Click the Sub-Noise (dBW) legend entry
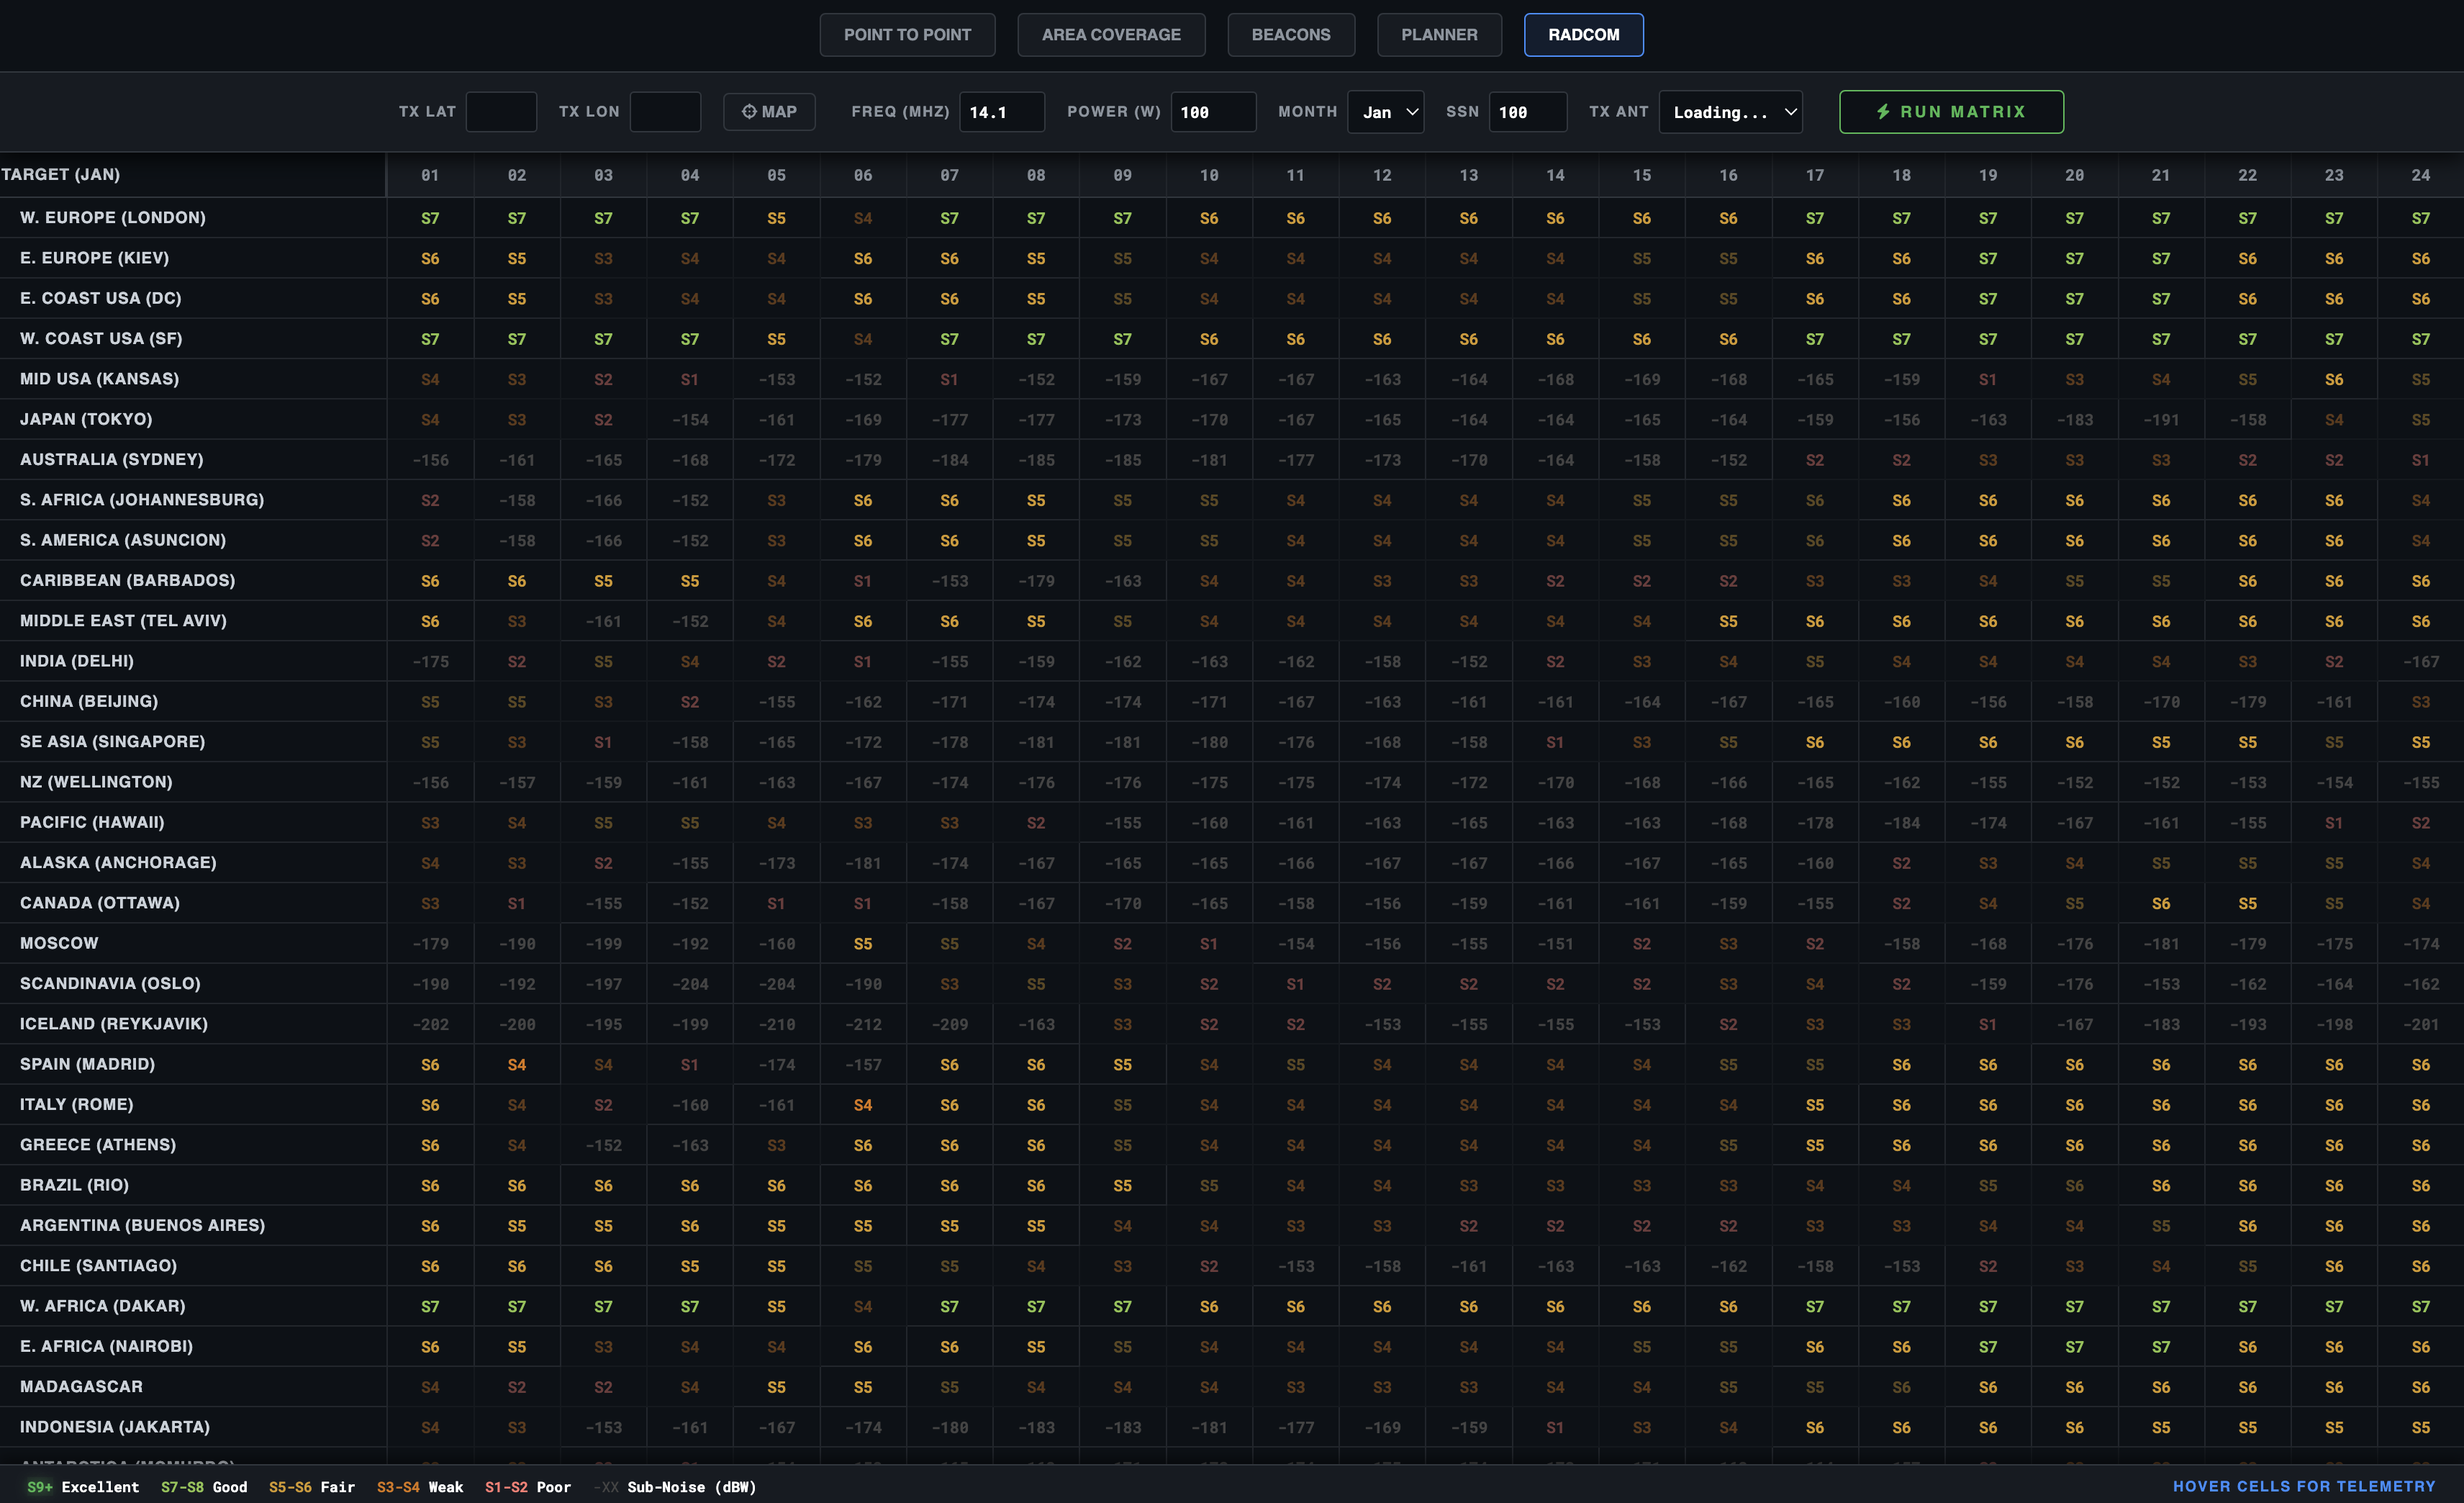Screen dimensions: 2464x1503 coord(675,1487)
